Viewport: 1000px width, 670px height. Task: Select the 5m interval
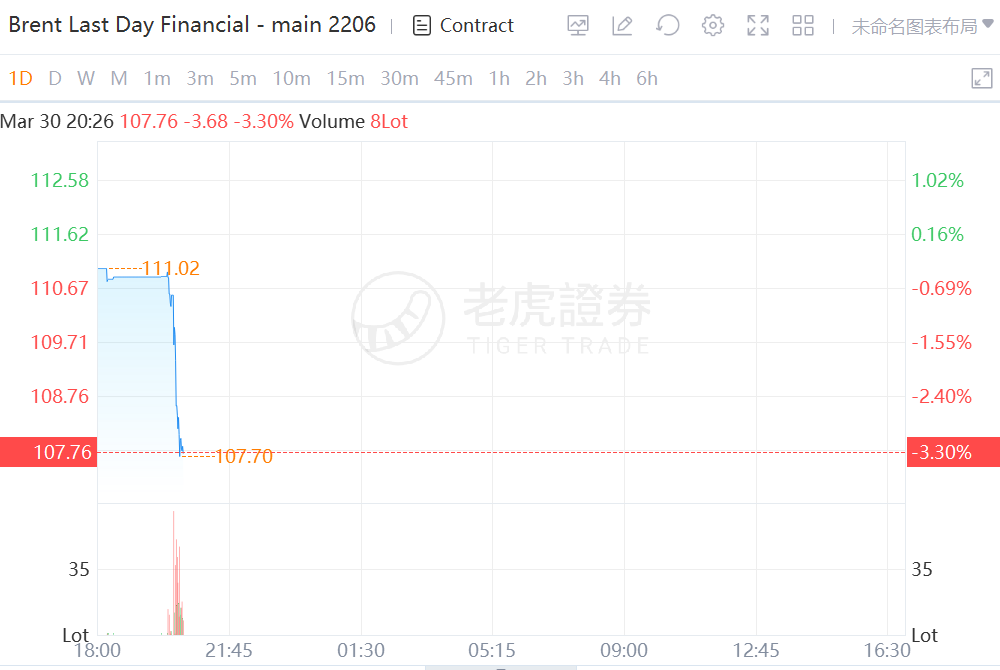(243, 79)
